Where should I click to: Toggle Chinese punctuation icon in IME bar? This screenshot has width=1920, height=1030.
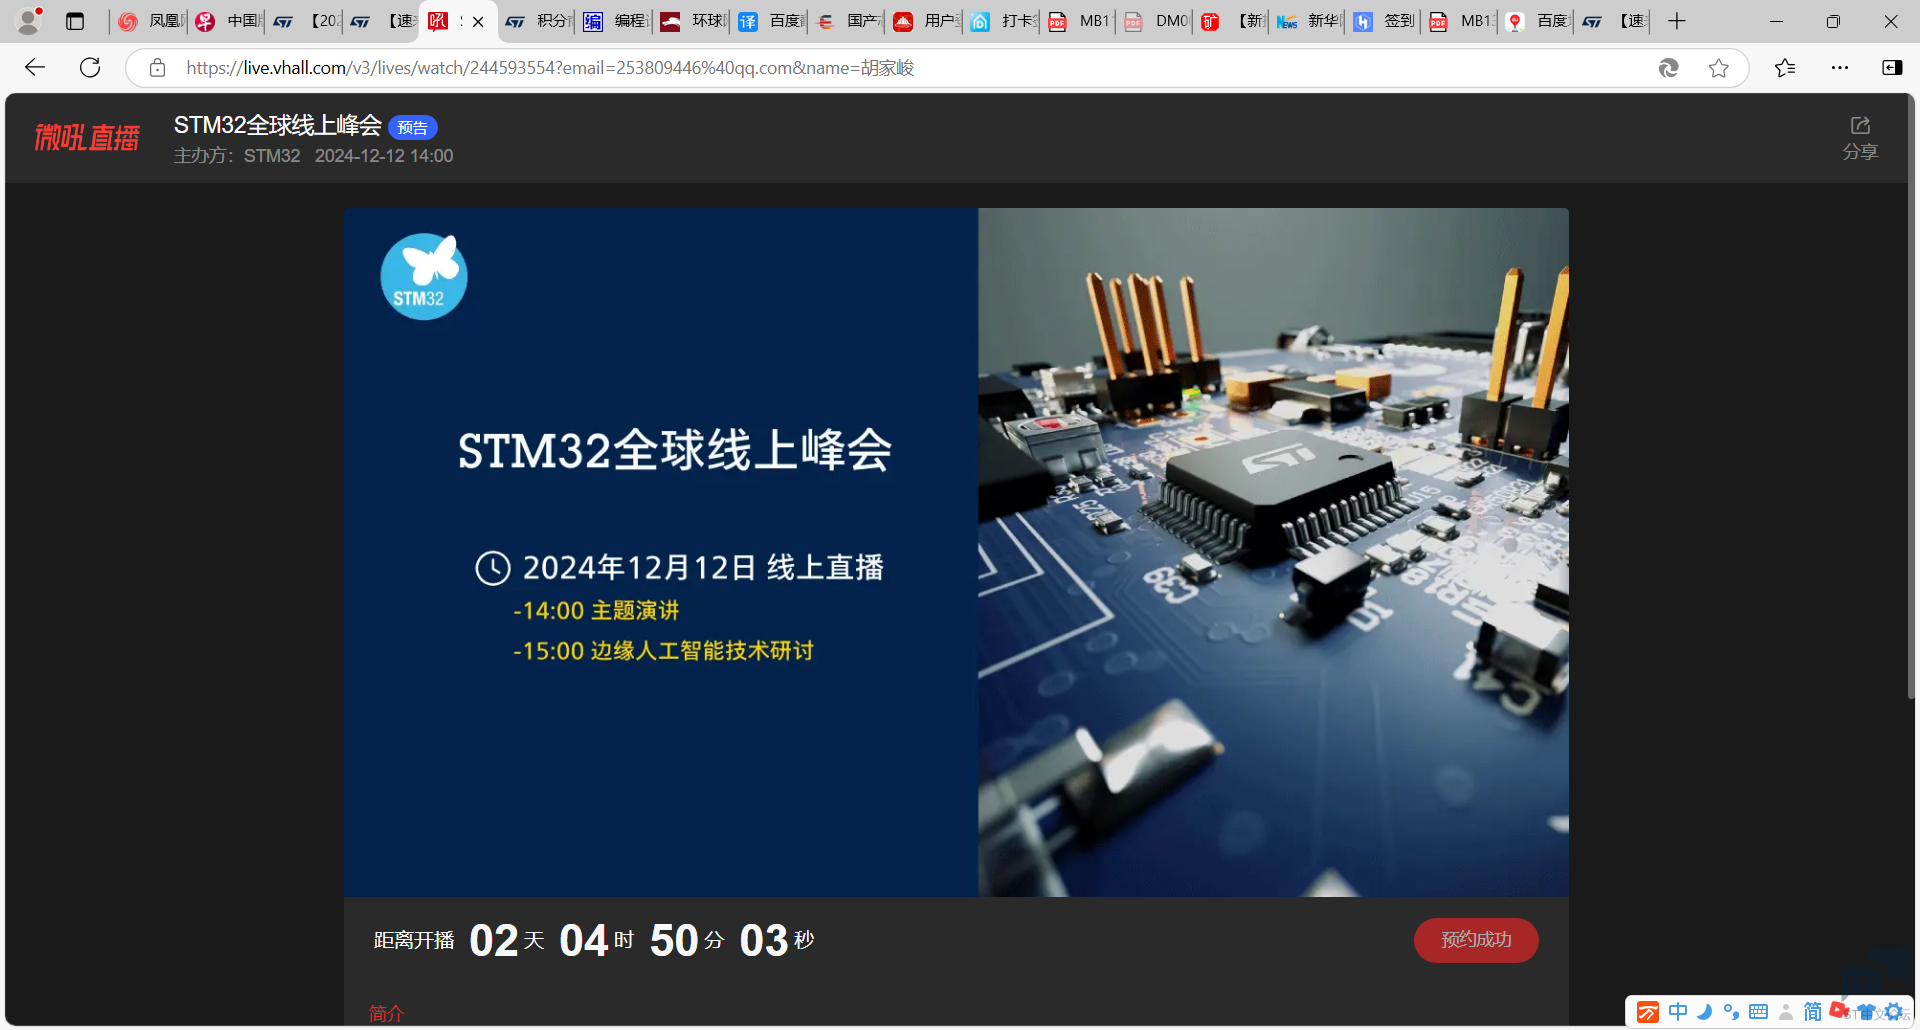(1731, 1012)
